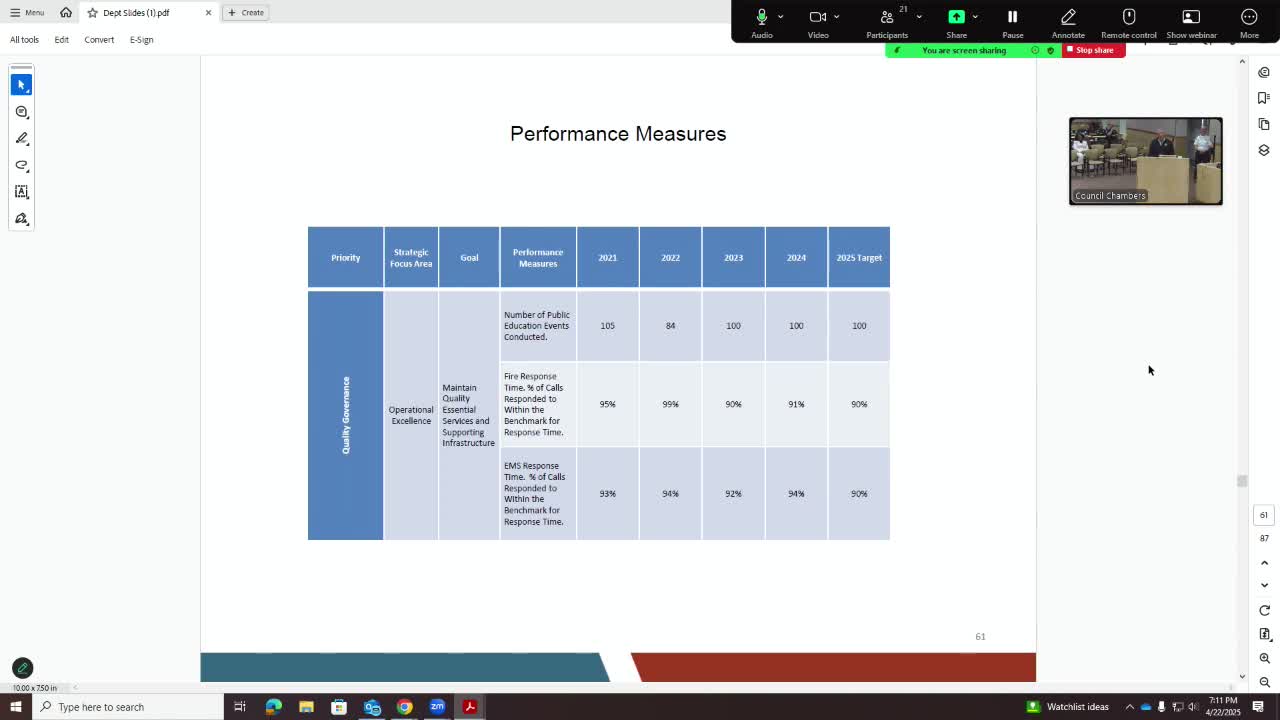Viewport: 1280px width, 720px height.
Task: Open Zoom from the taskbar
Action: pos(437,707)
